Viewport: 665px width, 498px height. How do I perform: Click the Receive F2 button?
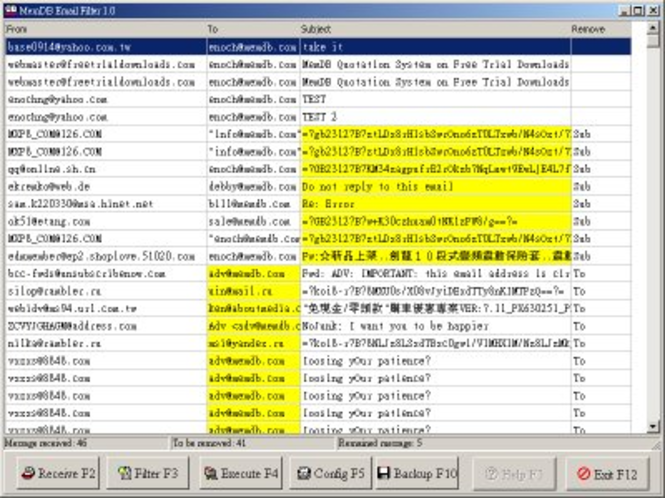coord(58,473)
